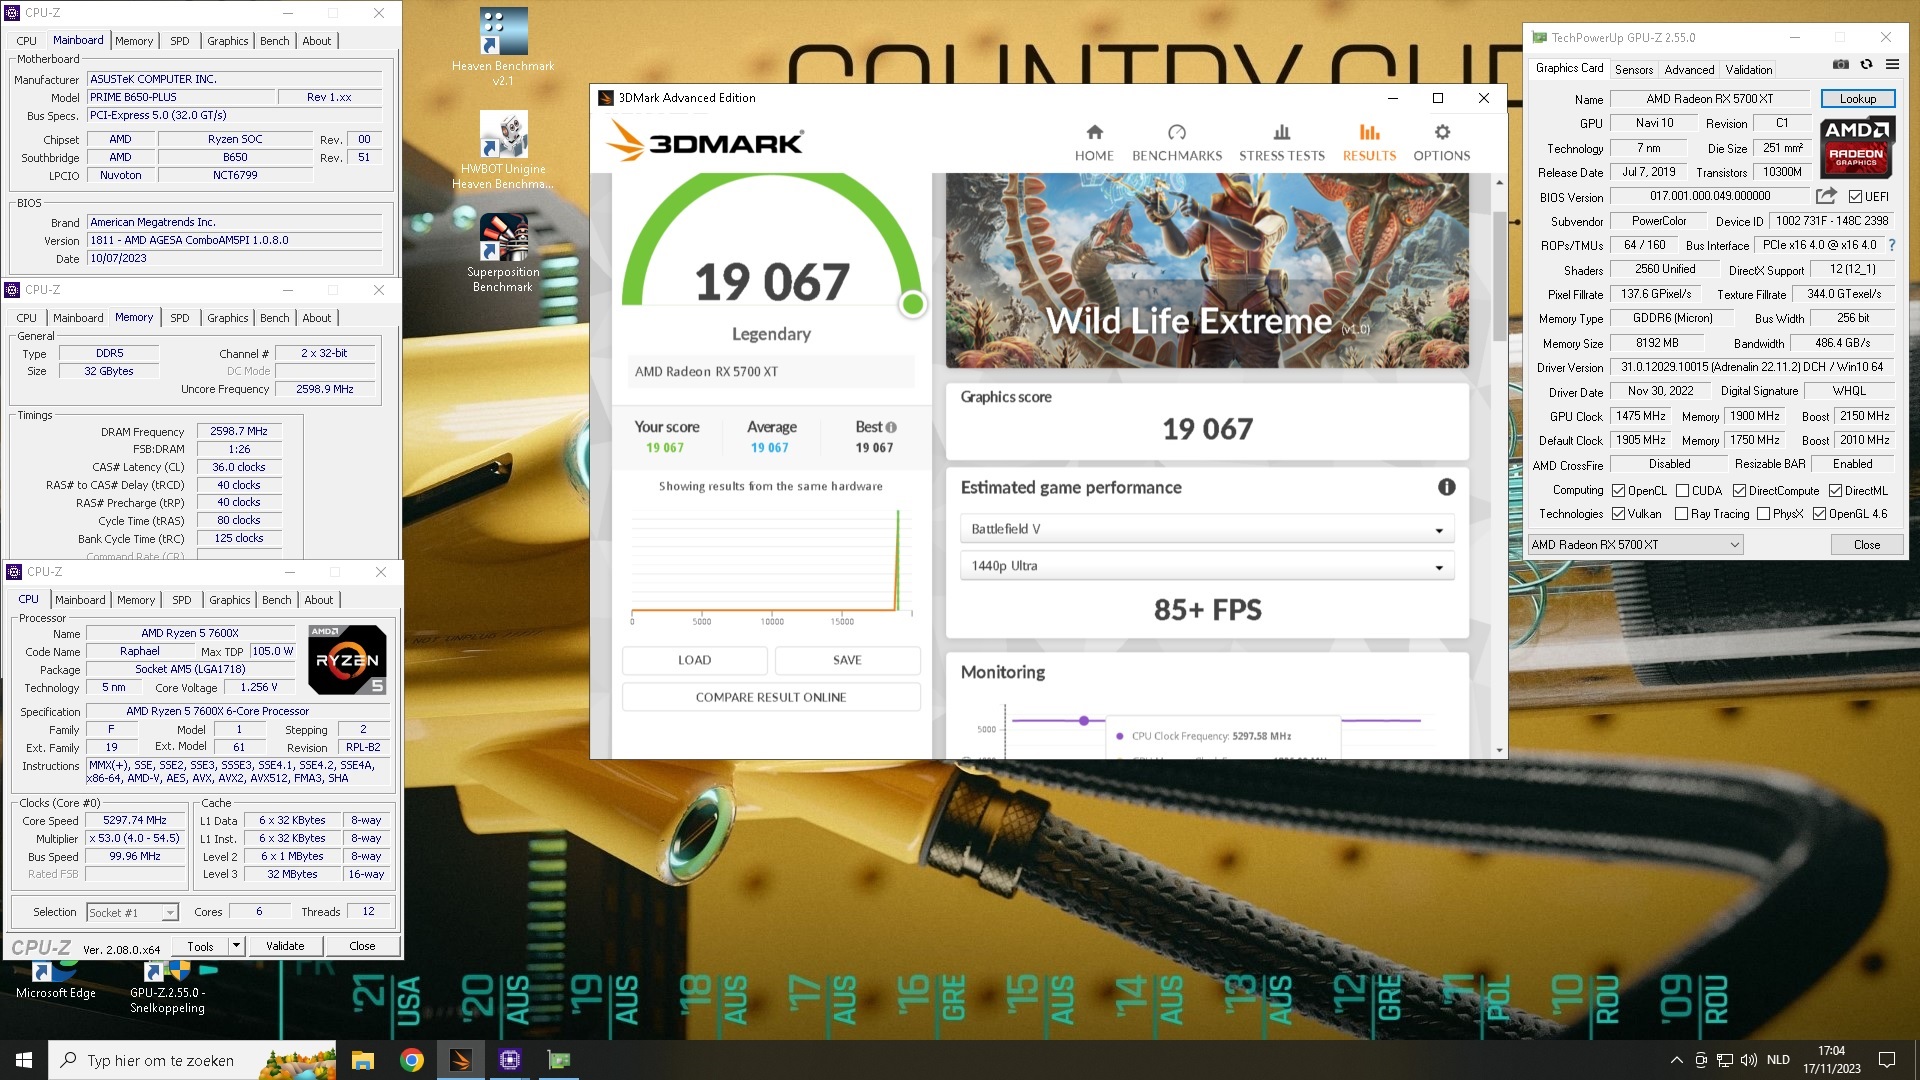Click Validate button in CPU-Z

click(x=285, y=946)
